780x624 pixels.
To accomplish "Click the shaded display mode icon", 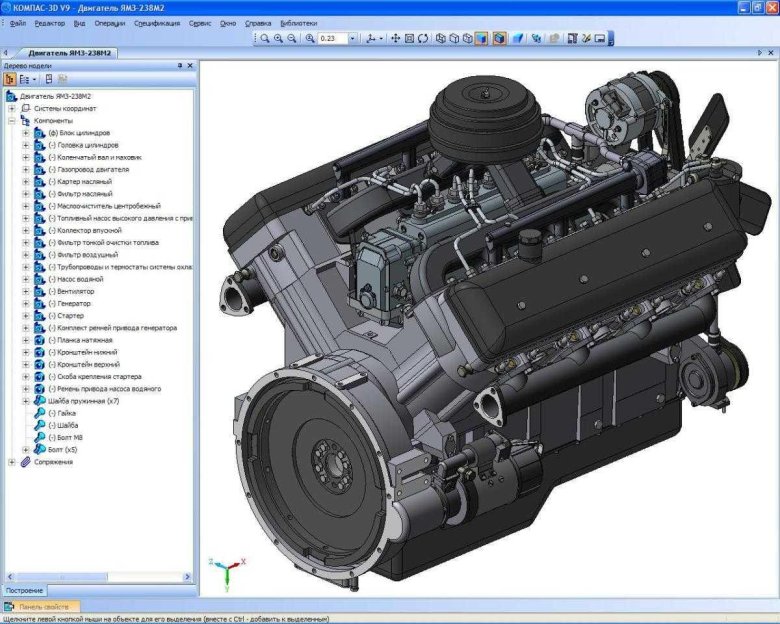I will [x=482, y=39].
